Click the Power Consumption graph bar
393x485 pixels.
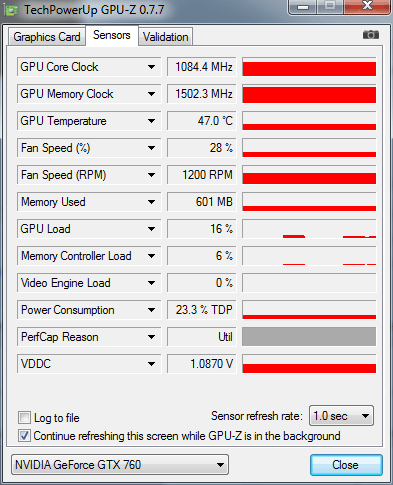pos(309,310)
